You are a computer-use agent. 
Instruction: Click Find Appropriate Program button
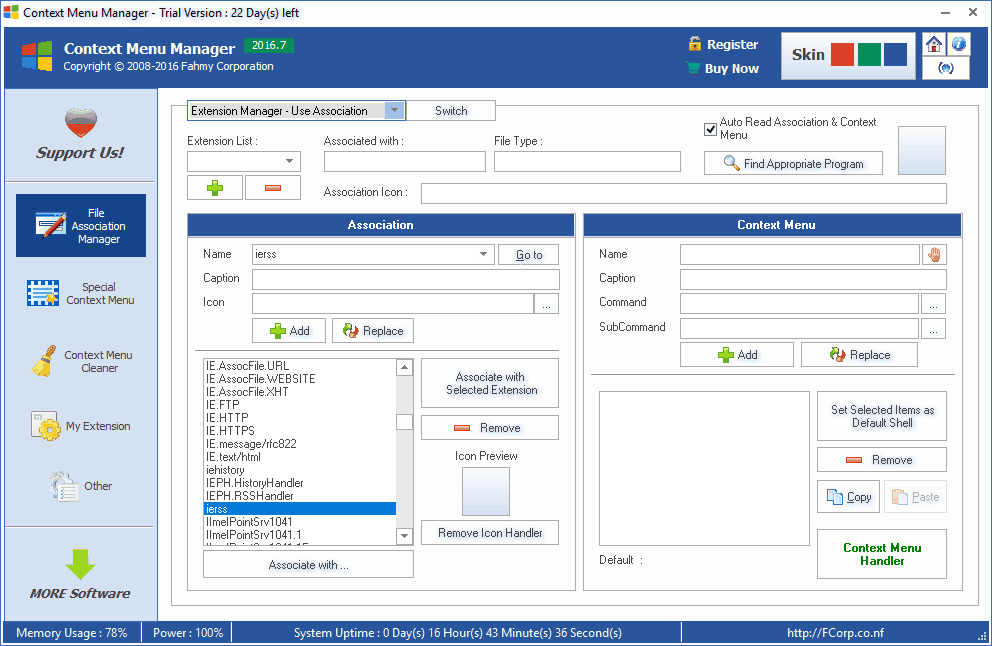coord(793,164)
